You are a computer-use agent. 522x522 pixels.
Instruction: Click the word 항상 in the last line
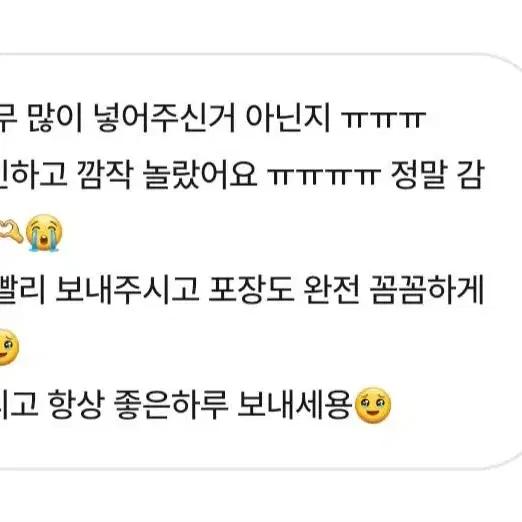[75, 404]
